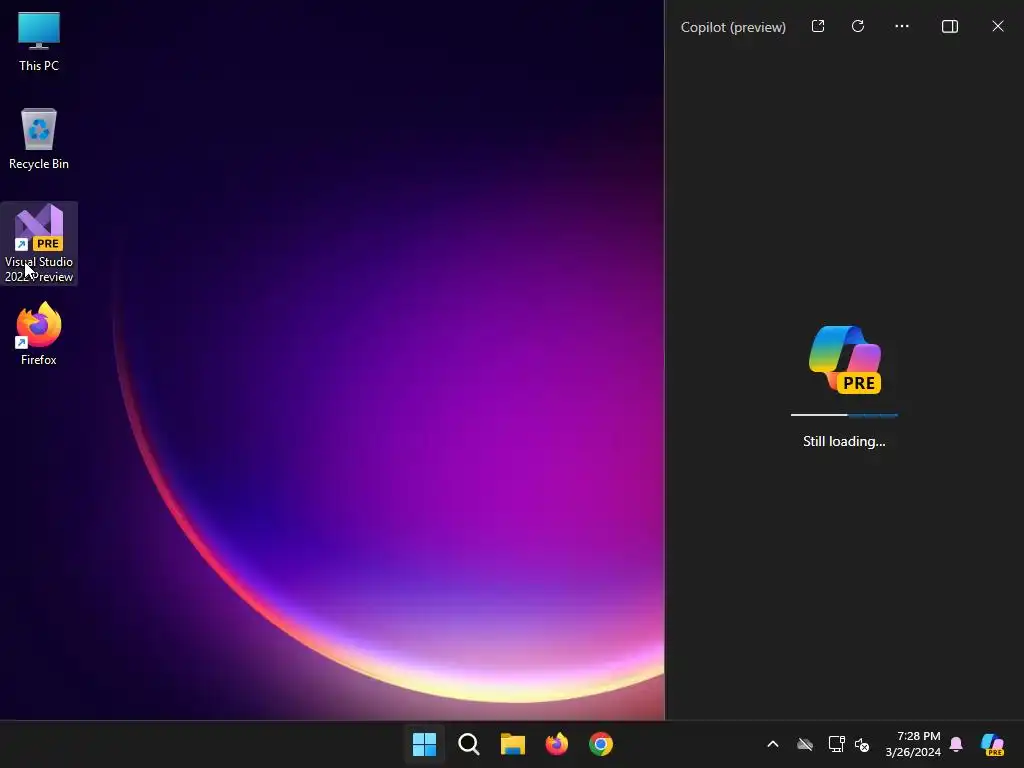Click the Copilot loading progress bar
1024x768 pixels.
coord(844,415)
